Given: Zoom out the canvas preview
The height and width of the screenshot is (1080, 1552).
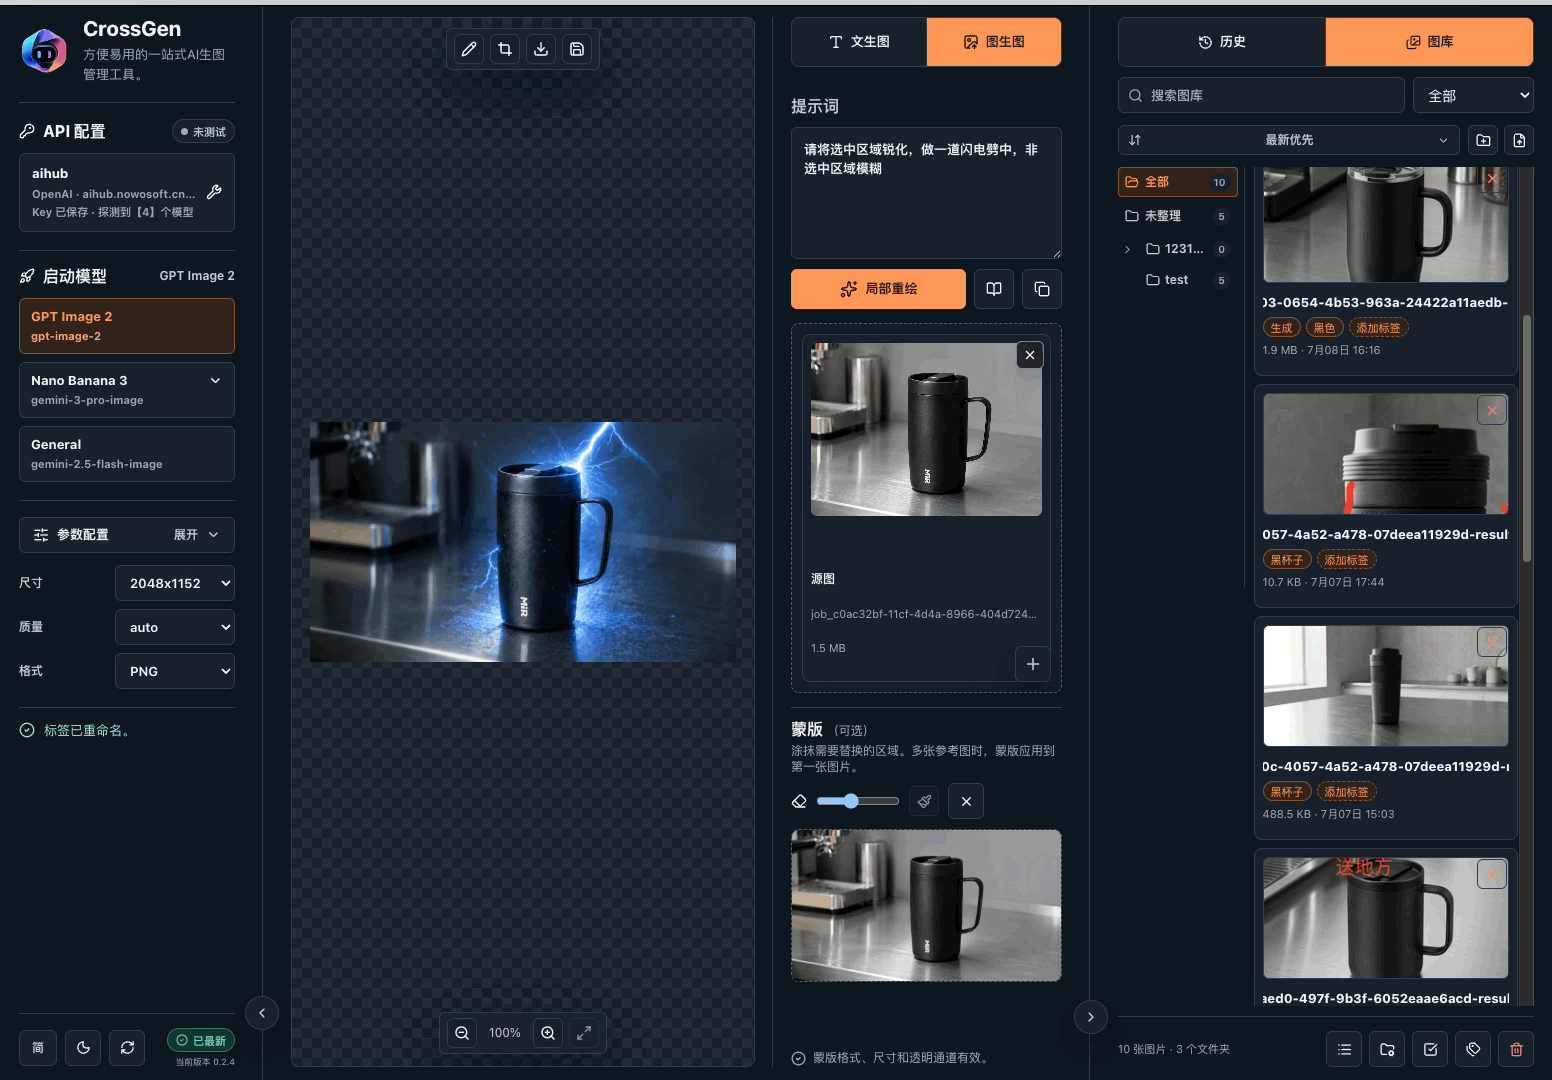Looking at the screenshot, I should point(462,1033).
